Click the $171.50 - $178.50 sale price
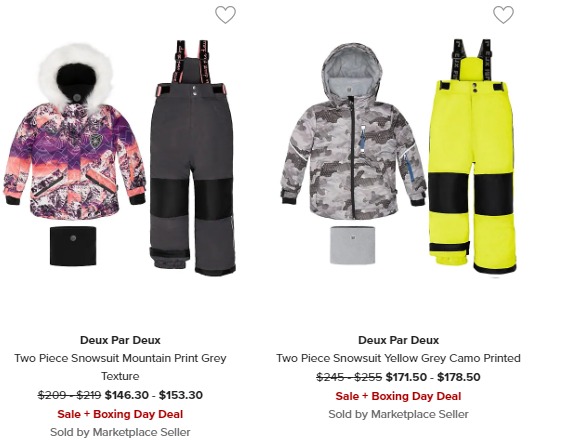 [x=433, y=377]
